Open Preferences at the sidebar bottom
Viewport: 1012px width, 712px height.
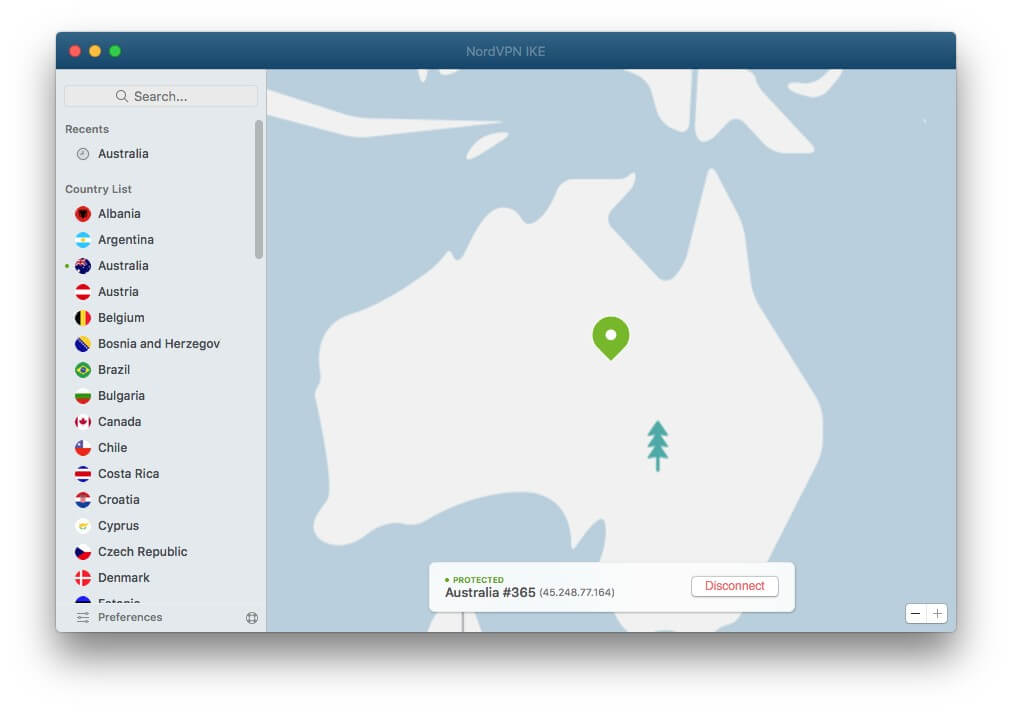(130, 617)
